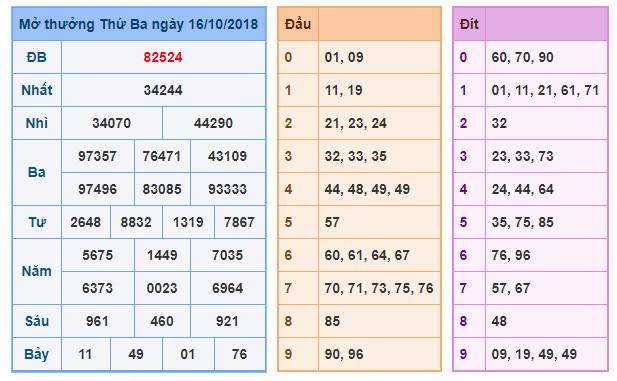
Task: Select Tư prize number 7867
Action: pos(239,222)
